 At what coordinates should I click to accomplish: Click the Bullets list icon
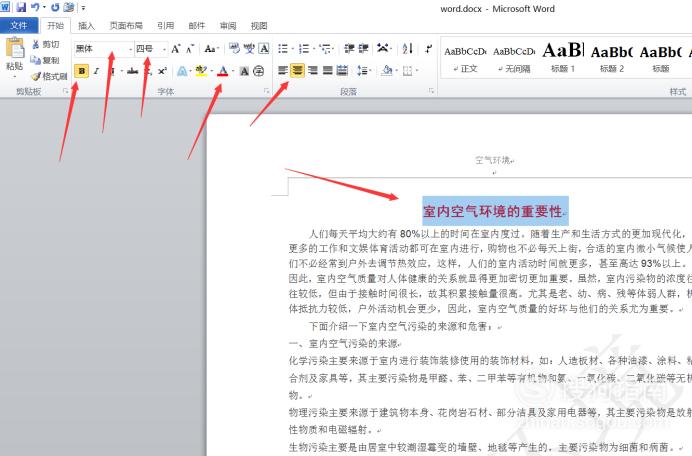[283, 49]
